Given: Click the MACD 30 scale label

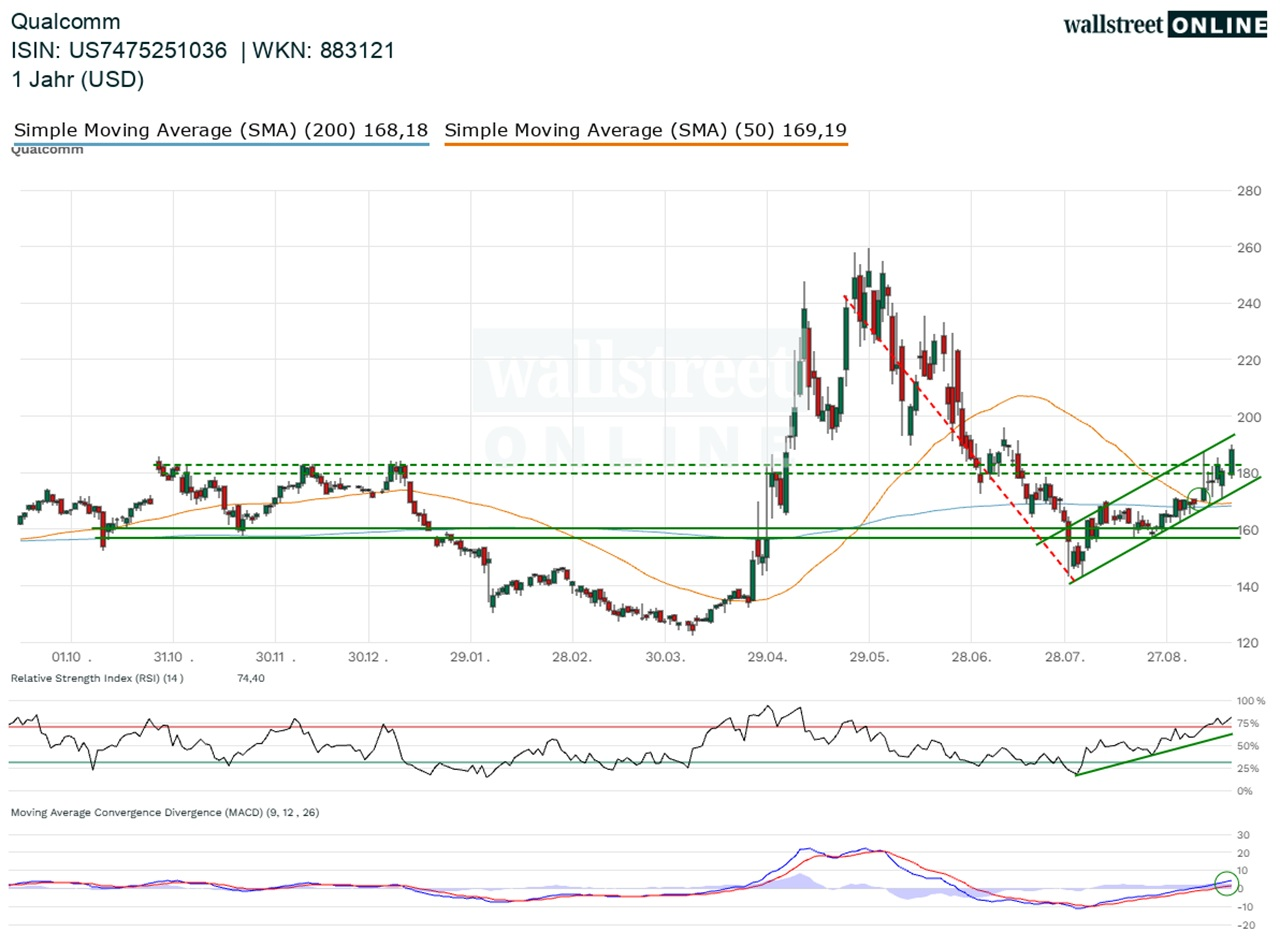Looking at the screenshot, I should click(1244, 835).
